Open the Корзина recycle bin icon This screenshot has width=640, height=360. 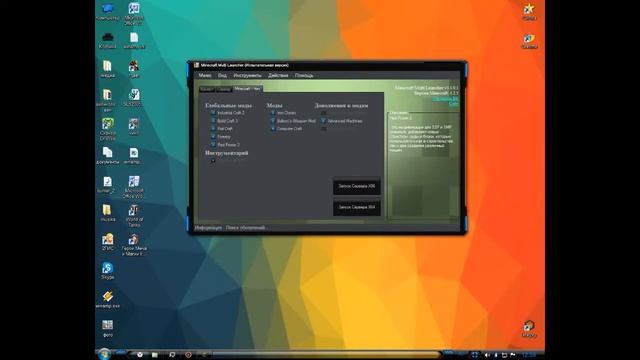coord(107,40)
